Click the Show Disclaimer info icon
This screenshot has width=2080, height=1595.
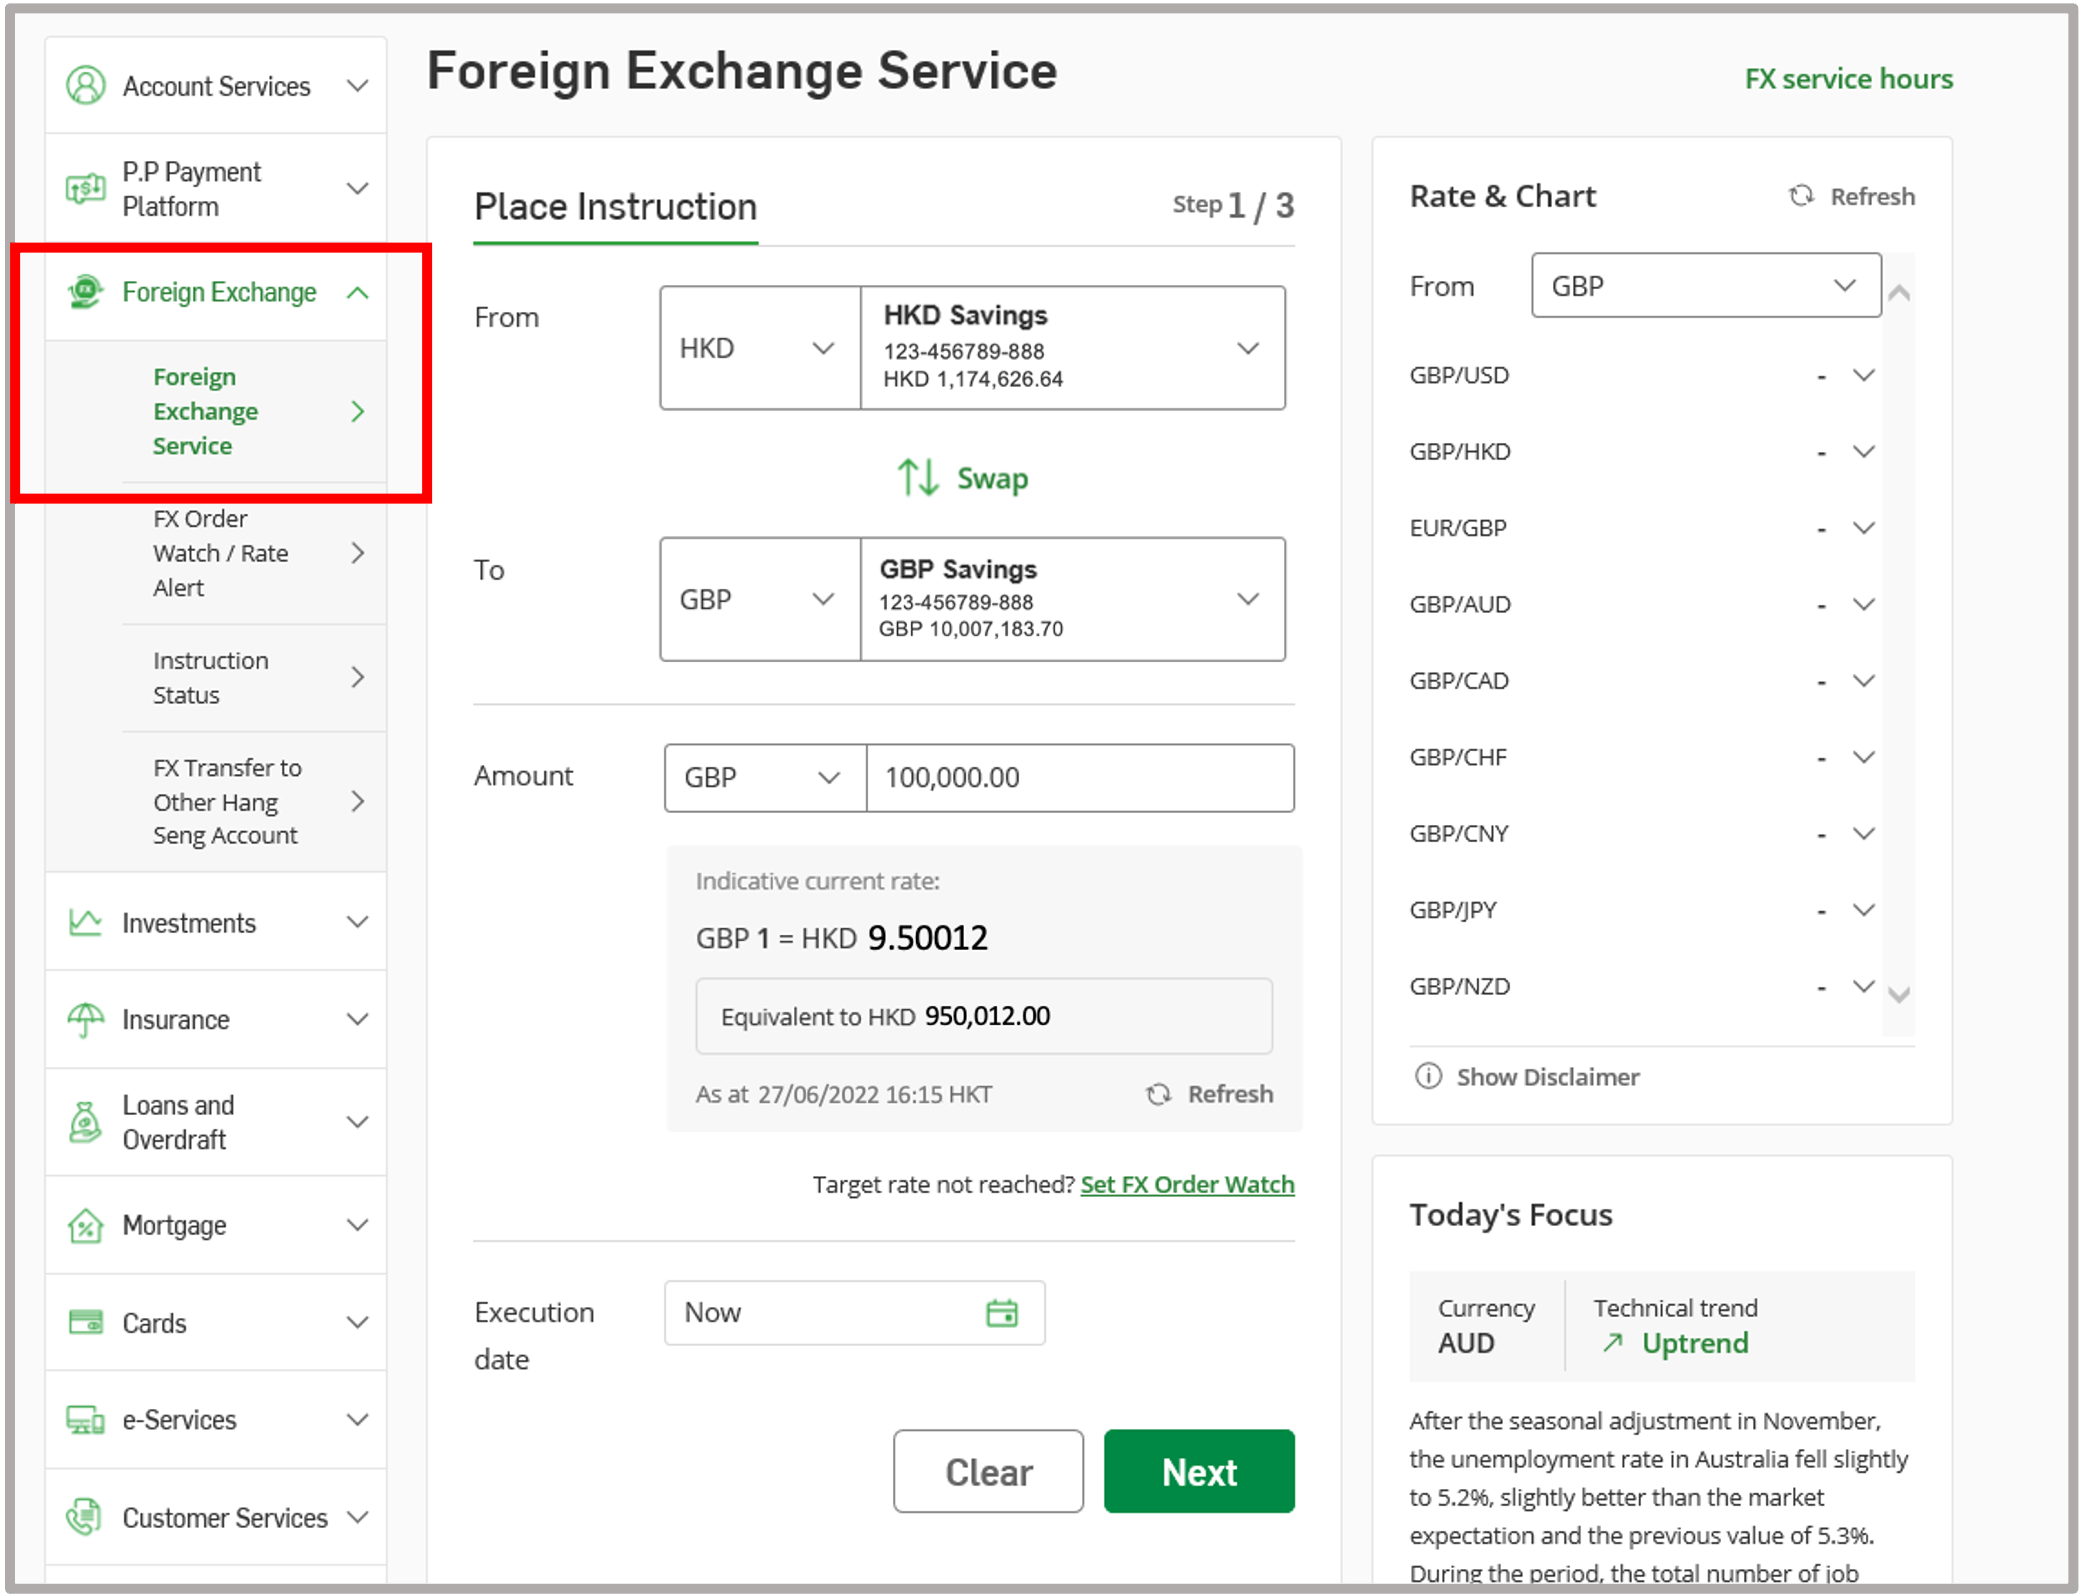[1428, 1076]
